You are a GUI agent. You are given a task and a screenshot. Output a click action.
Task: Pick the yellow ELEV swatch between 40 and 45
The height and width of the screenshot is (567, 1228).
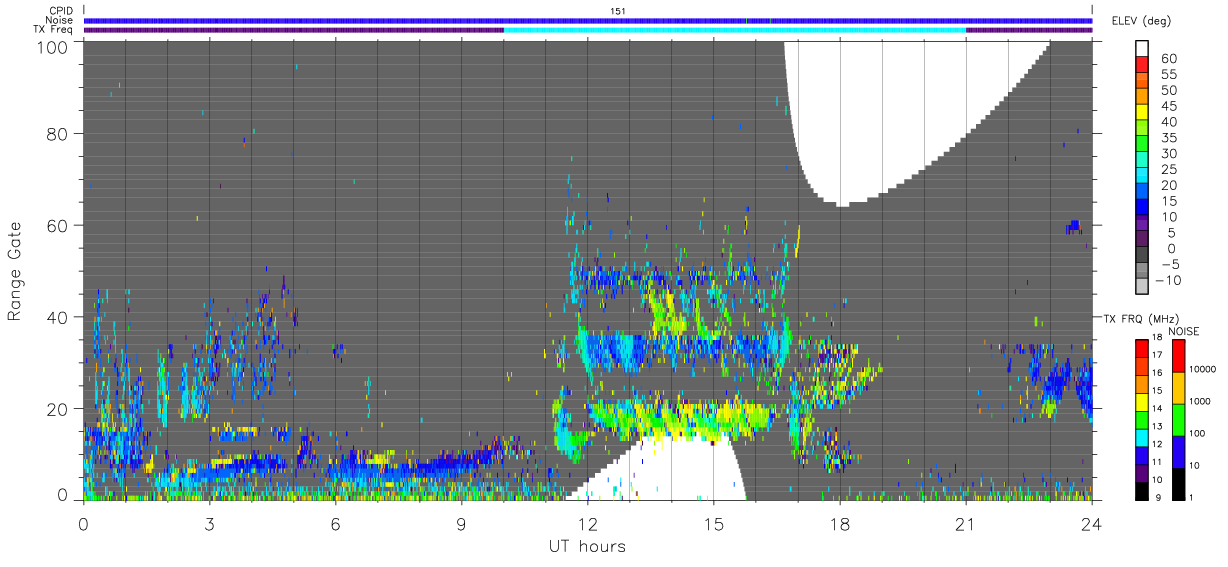click(1142, 113)
